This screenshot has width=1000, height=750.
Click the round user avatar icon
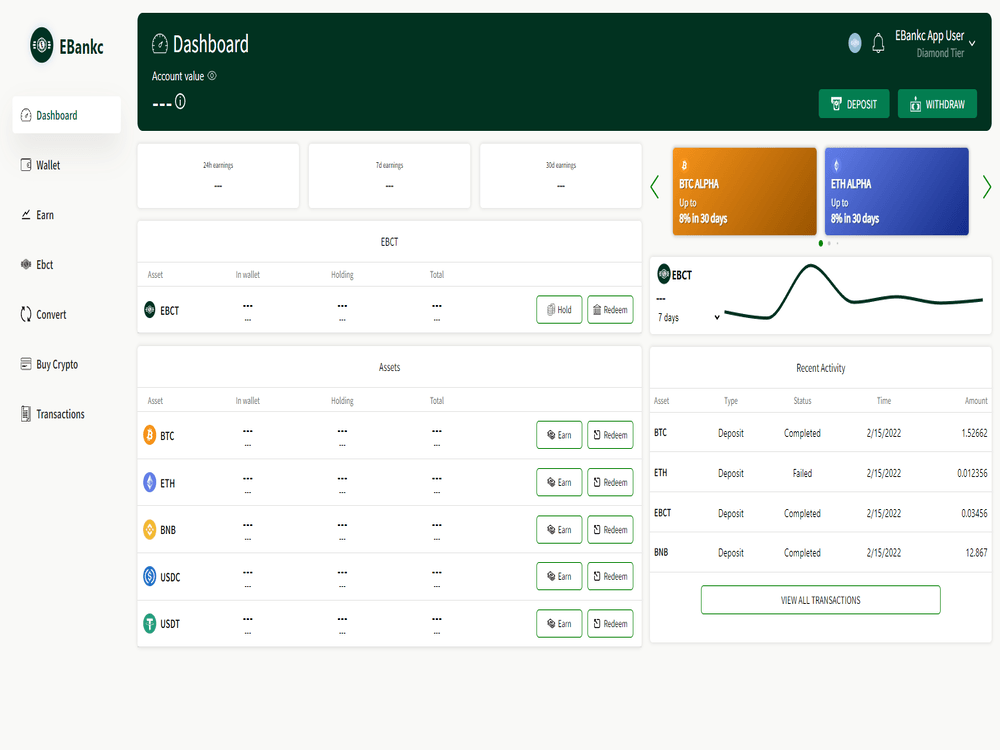pyautogui.click(x=855, y=43)
